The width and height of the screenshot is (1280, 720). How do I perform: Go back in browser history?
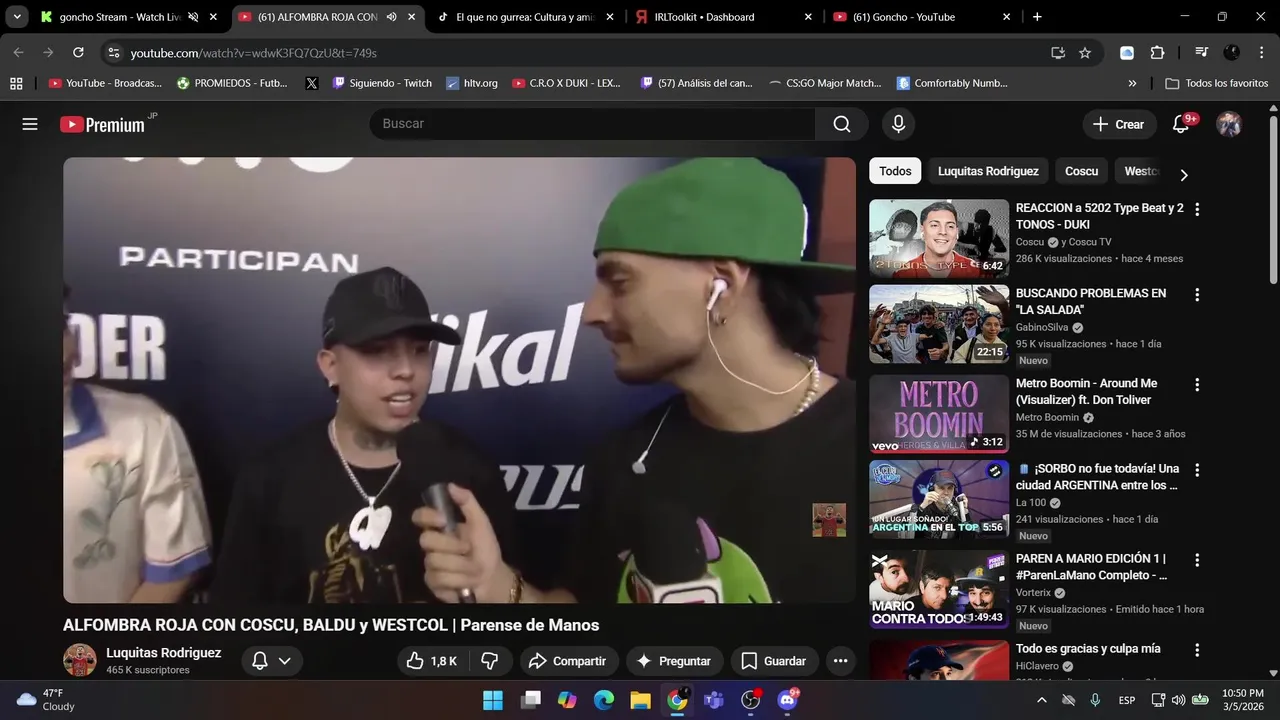[19, 53]
